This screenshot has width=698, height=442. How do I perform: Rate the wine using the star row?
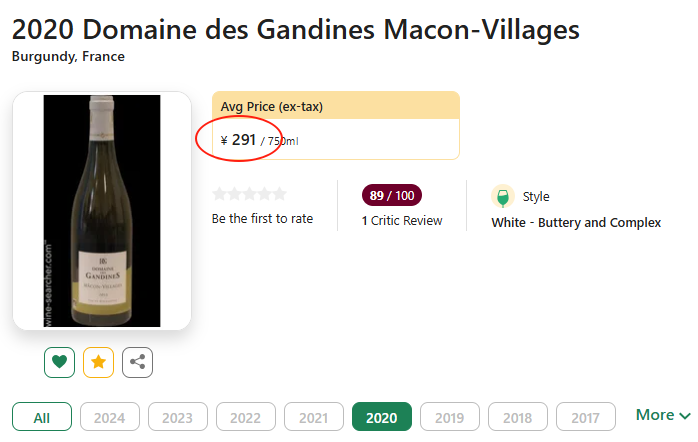(249, 194)
